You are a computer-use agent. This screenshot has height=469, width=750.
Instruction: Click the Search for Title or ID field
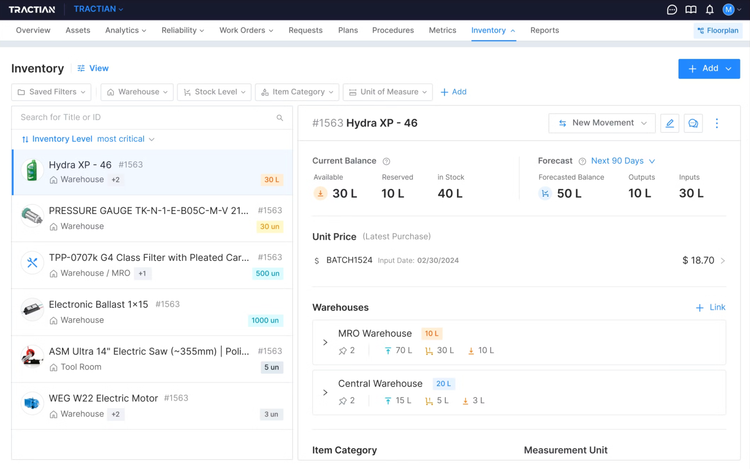pos(152,118)
